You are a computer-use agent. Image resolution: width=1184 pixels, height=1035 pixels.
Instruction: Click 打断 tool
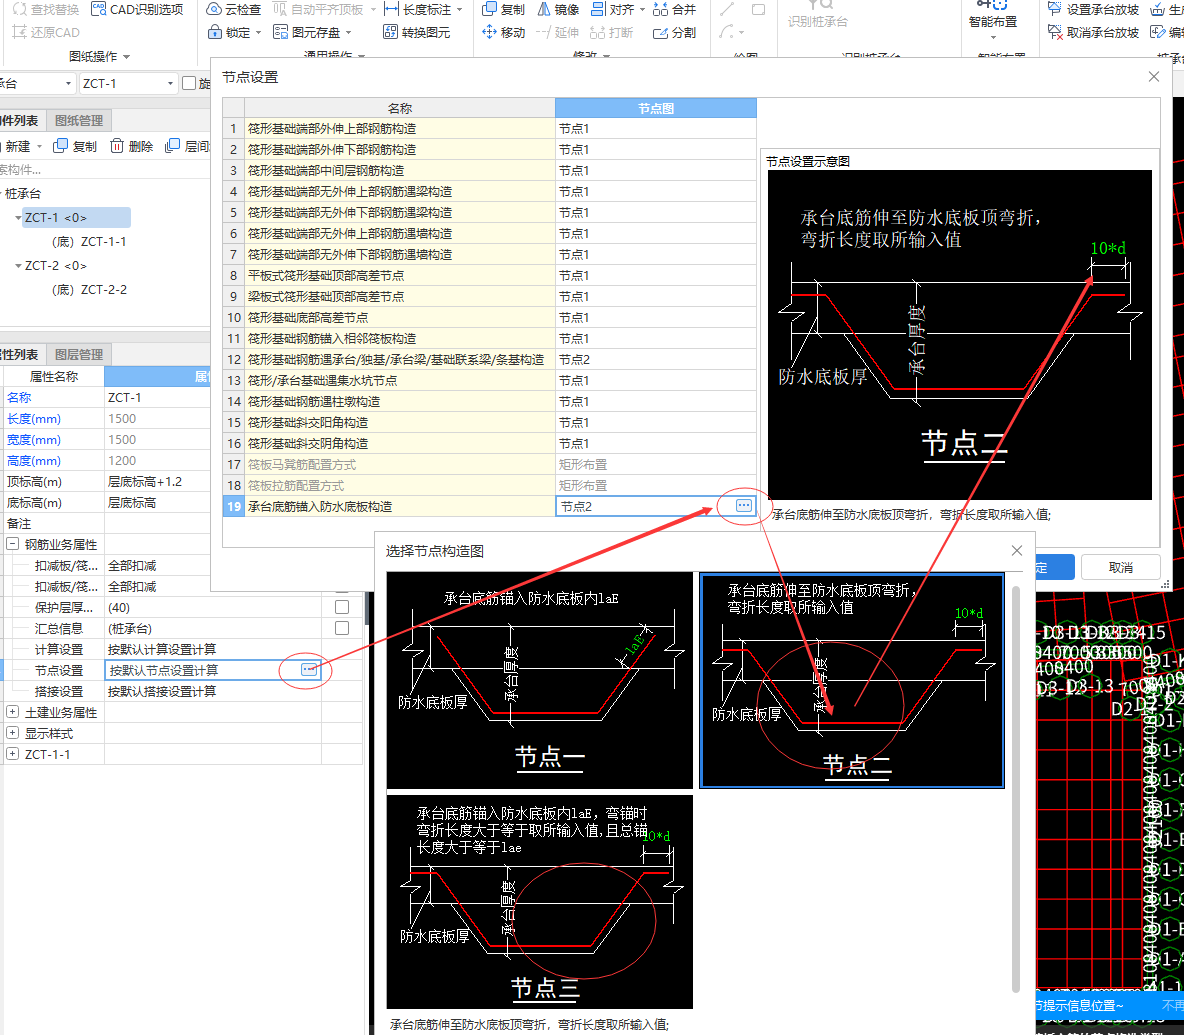pyautogui.click(x=612, y=32)
